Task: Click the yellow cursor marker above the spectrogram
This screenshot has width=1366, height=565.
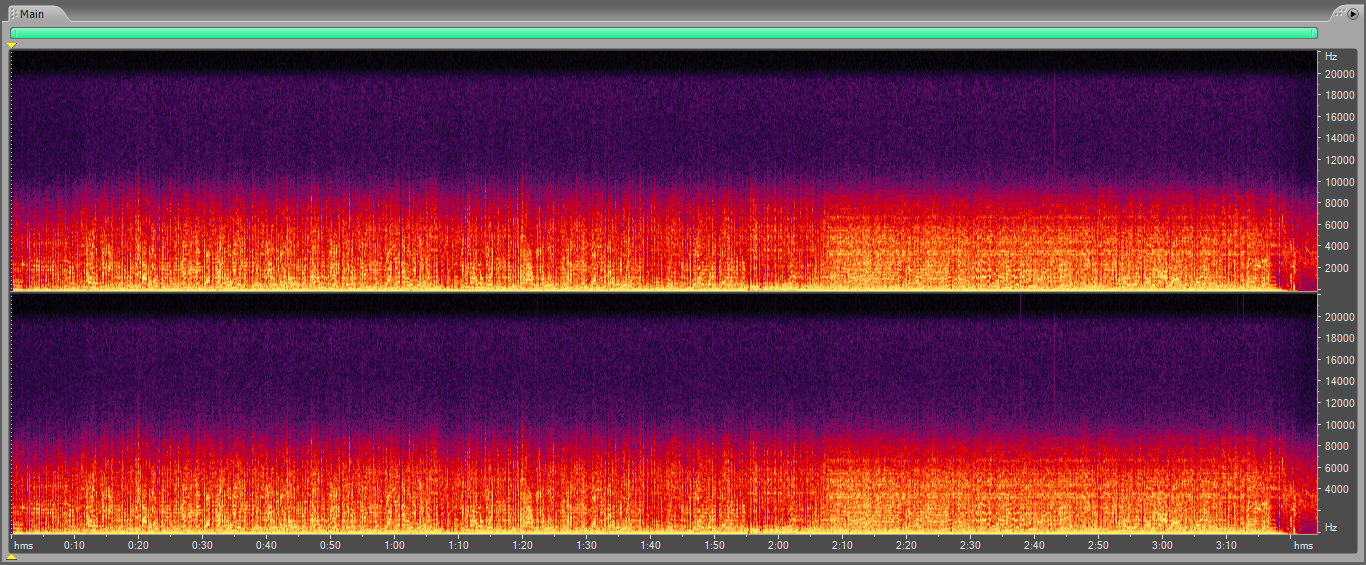Action: [x=12, y=45]
